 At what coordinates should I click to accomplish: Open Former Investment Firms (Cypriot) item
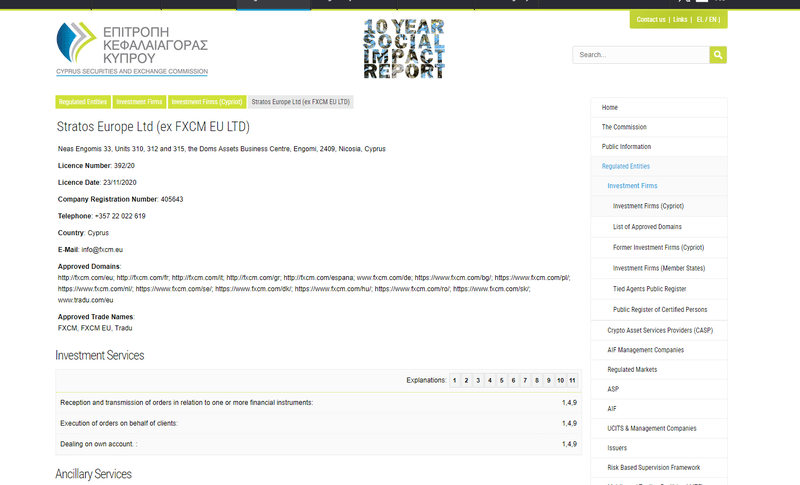coord(659,247)
